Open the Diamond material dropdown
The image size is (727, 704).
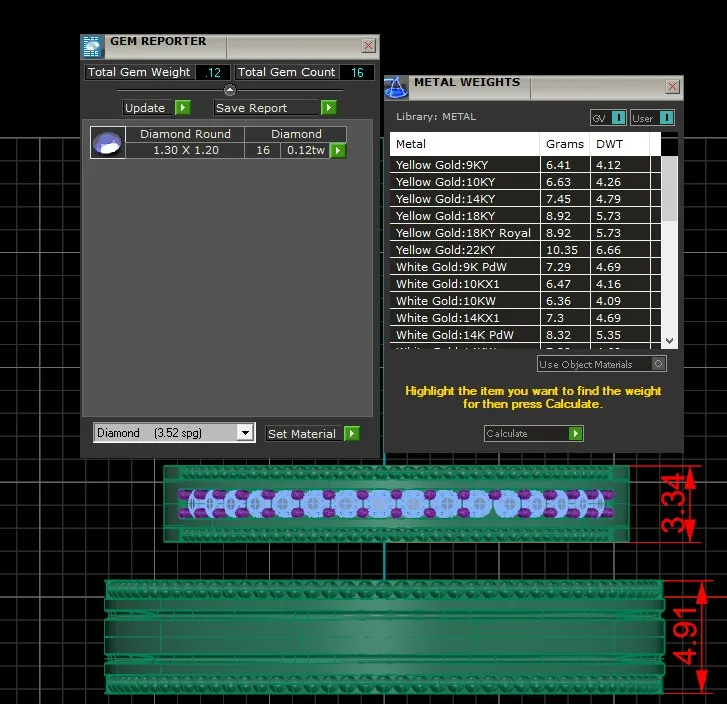[245, 433]
